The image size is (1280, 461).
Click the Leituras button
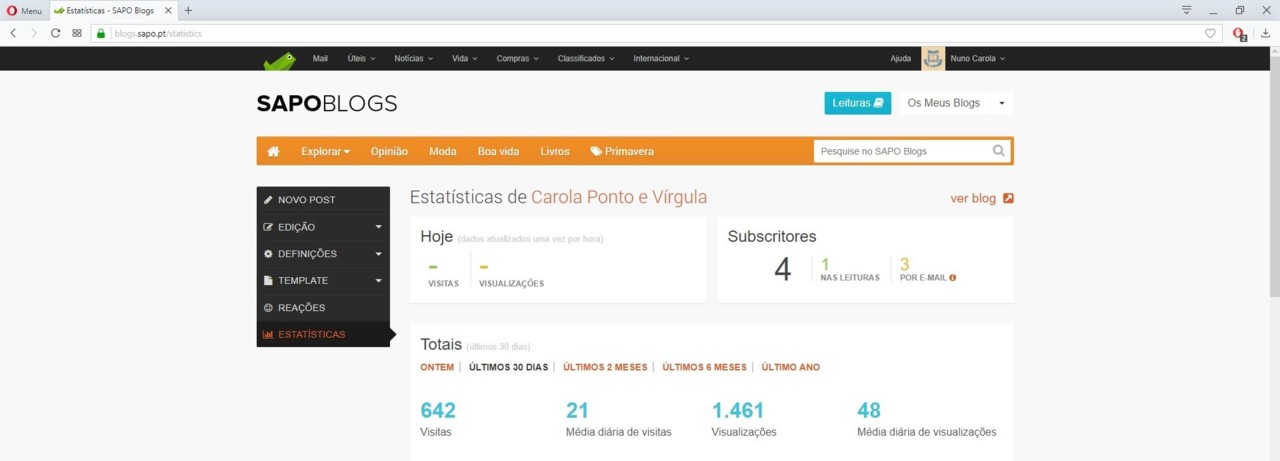point(857,103)
